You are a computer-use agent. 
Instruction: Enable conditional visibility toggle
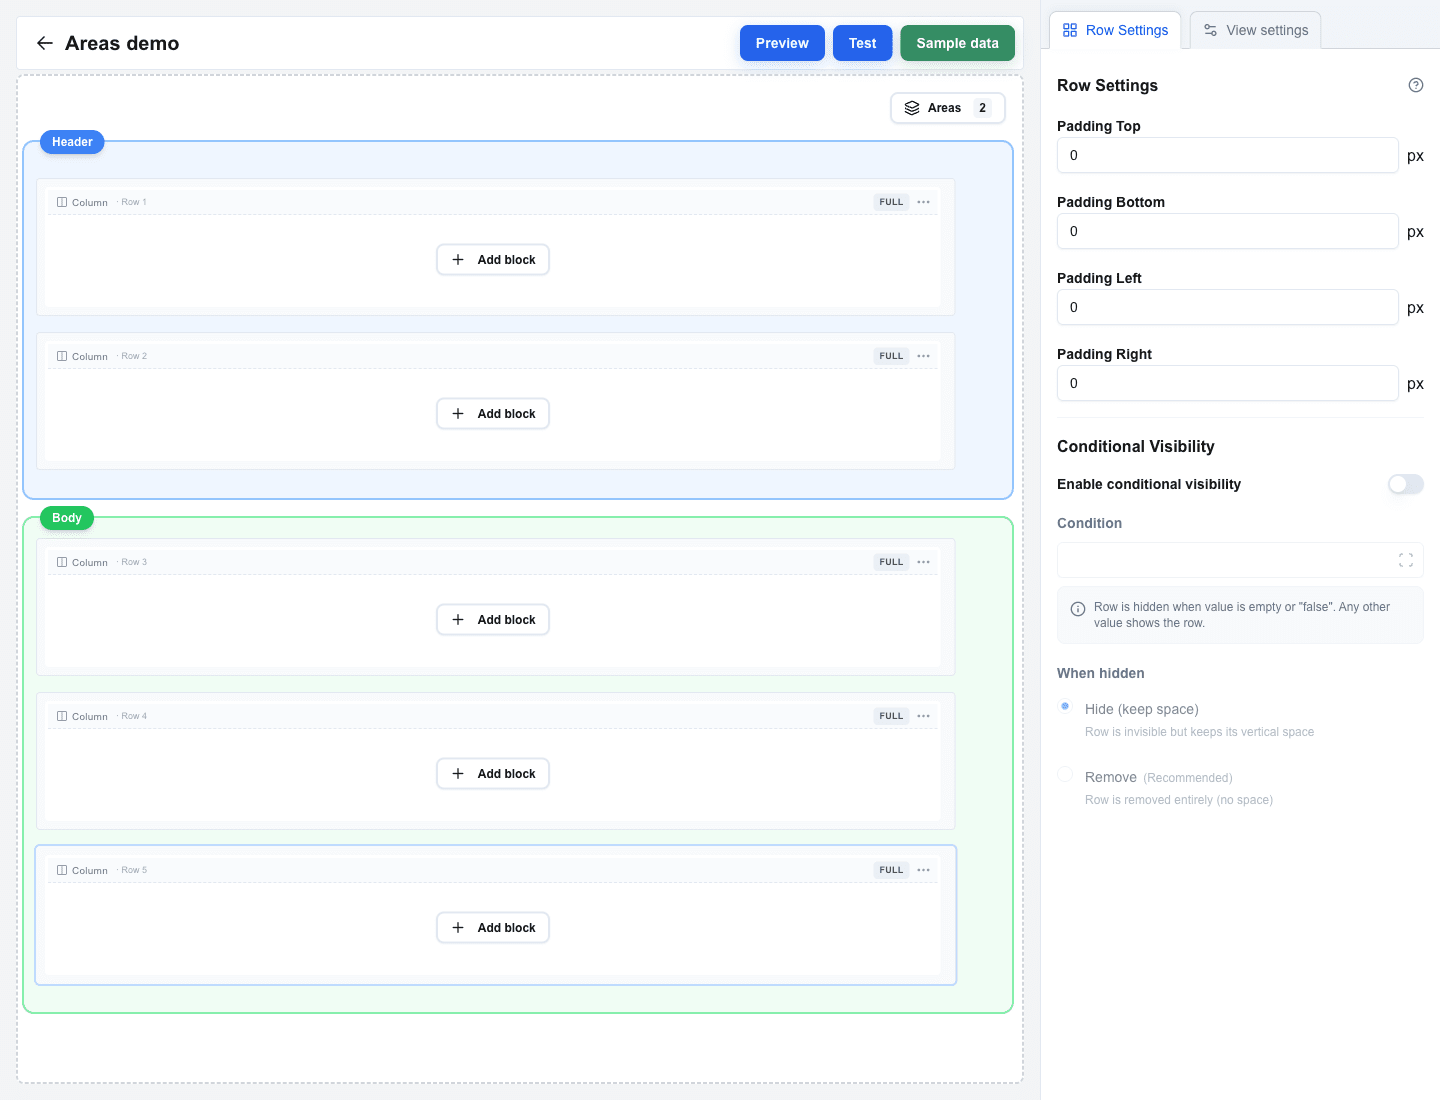[1405, 484]
